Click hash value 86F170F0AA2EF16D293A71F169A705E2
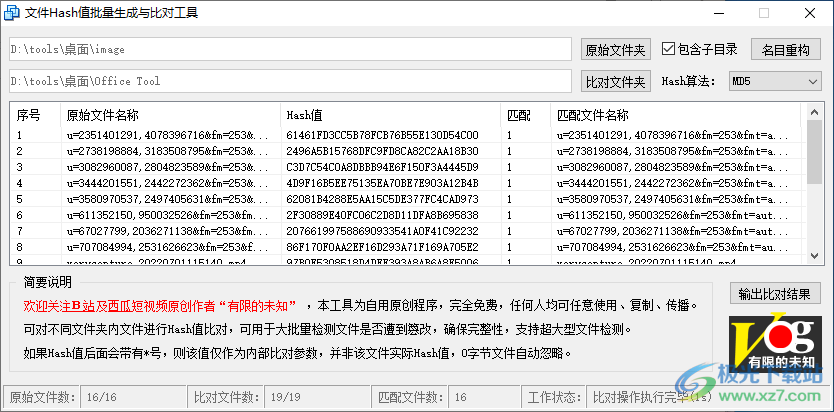Viewport: 834px width, 412px height. pyautogui.click(x=382, y=247)
